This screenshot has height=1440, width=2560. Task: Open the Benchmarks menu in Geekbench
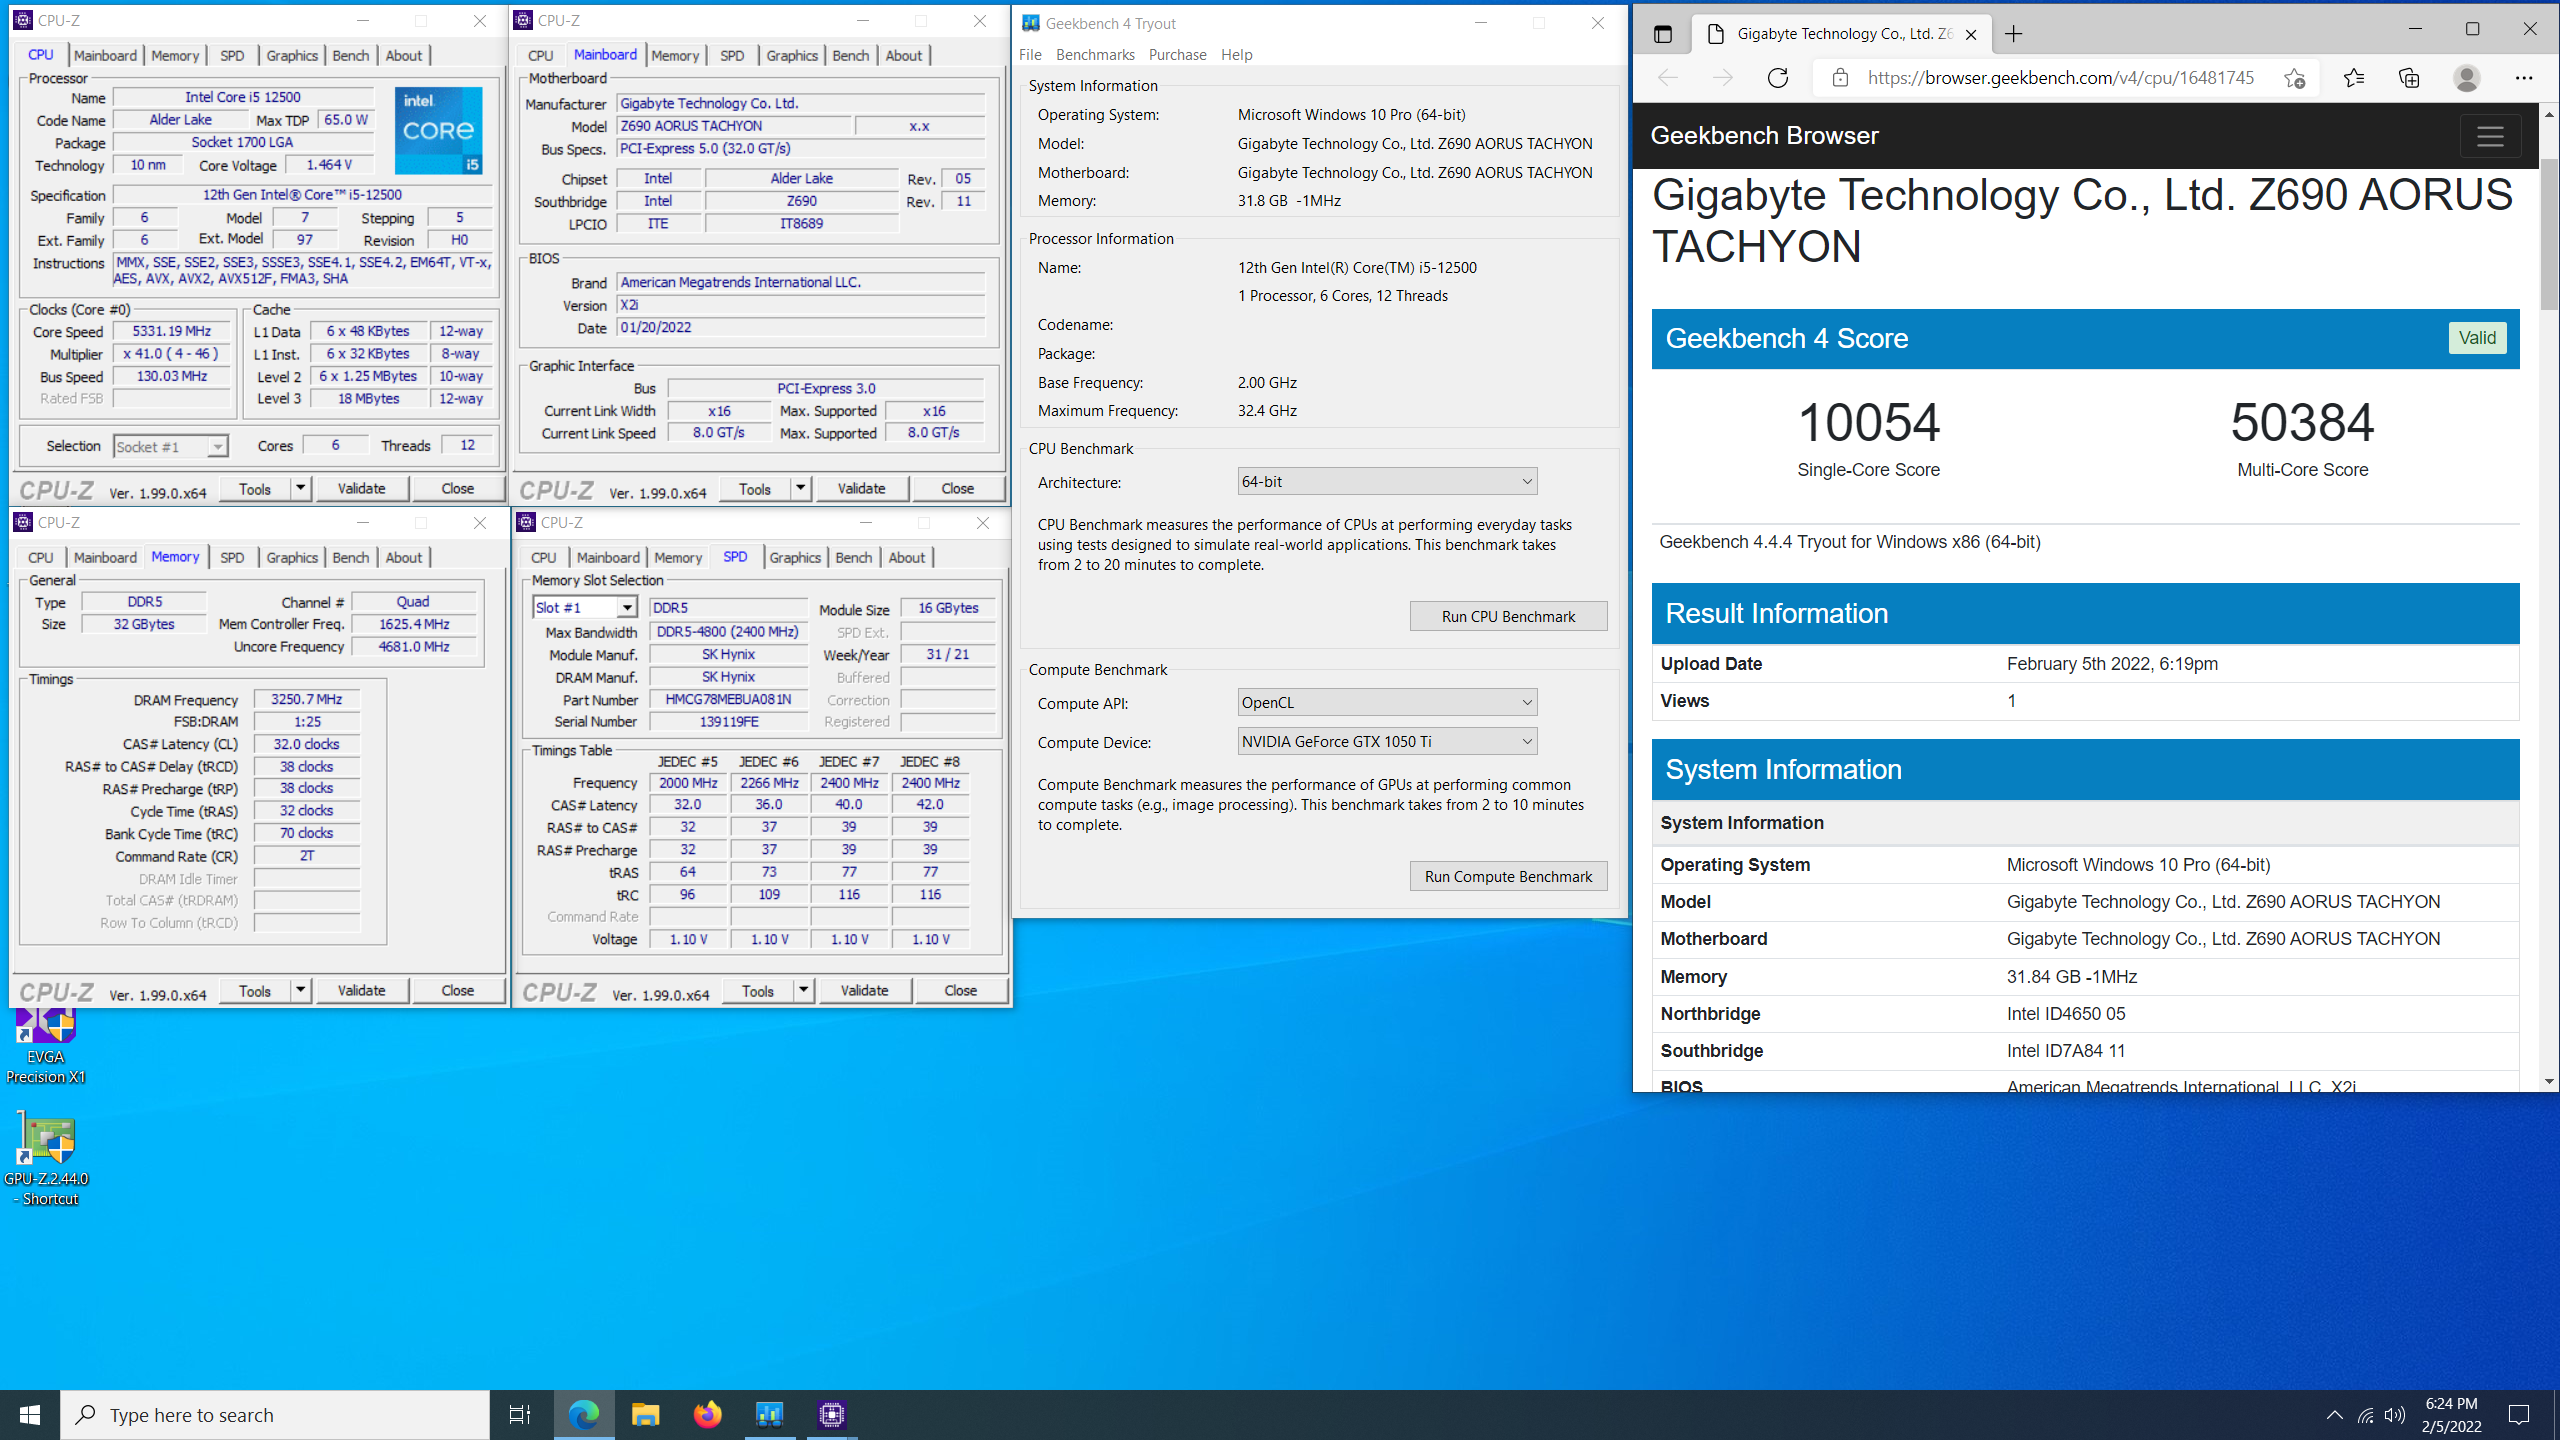[1095, 54]
